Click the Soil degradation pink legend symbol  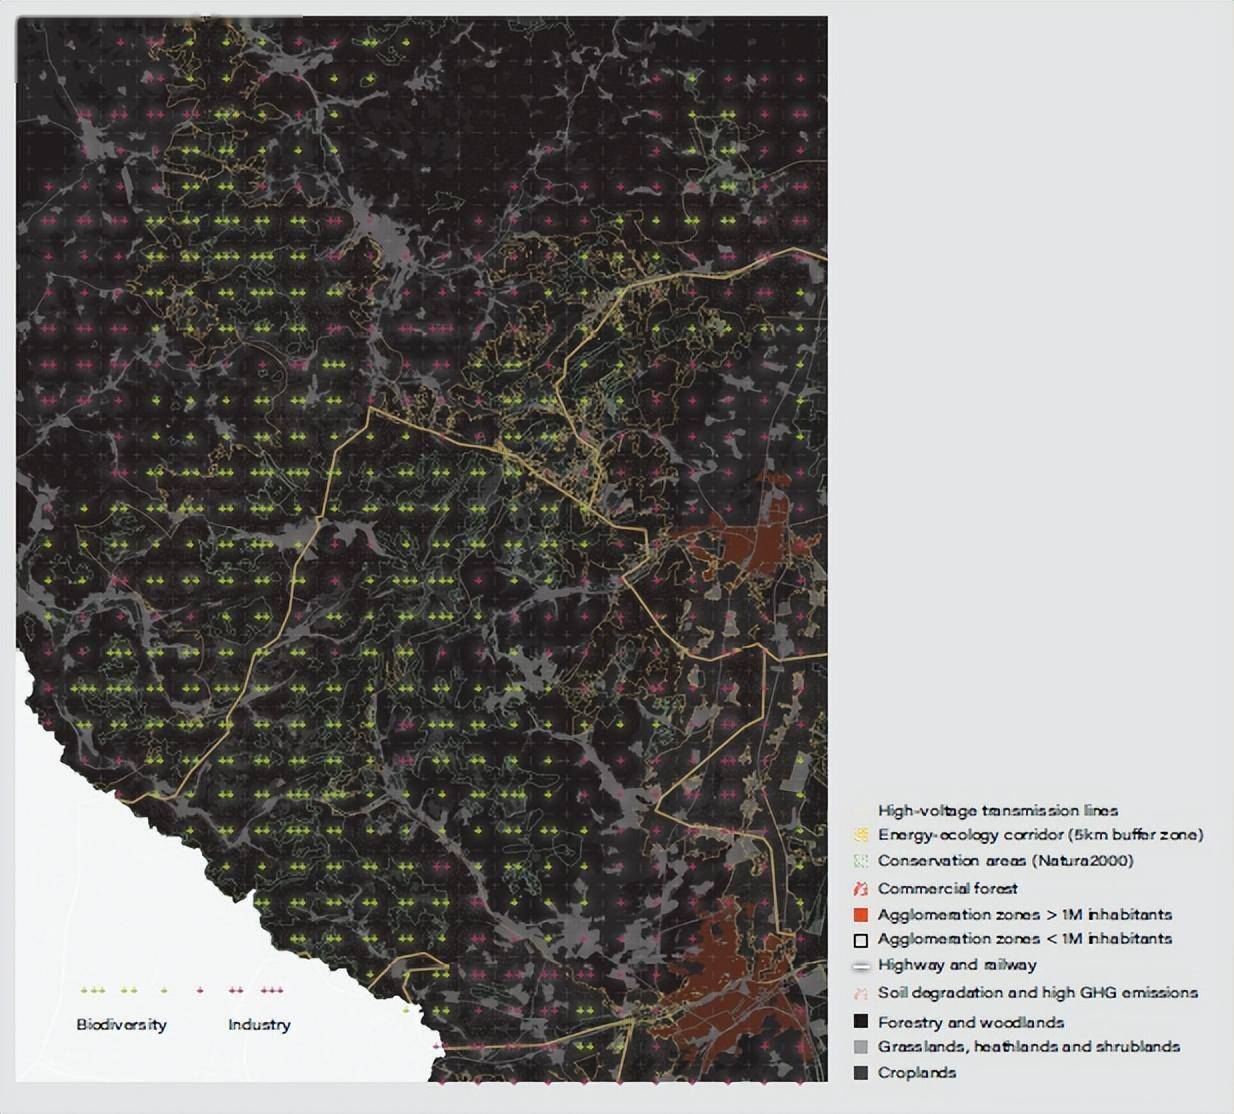[x=861, y=993]
